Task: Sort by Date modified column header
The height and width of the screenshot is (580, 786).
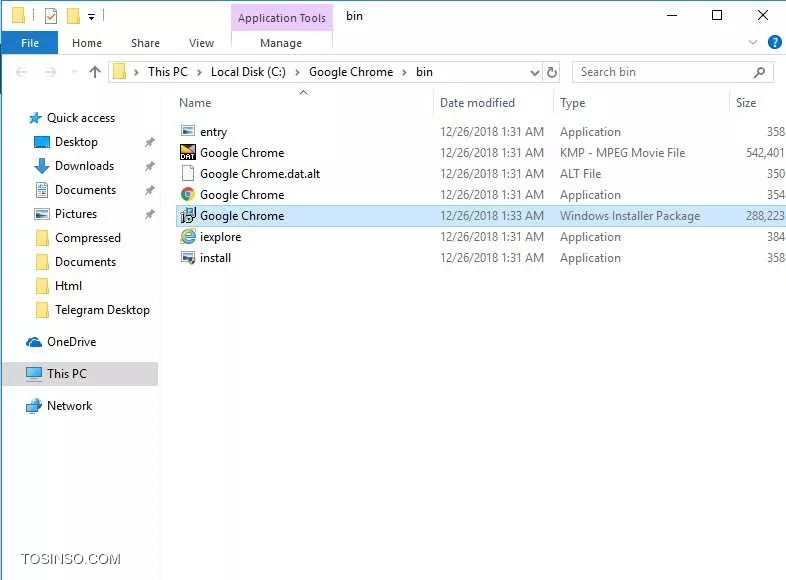Action: tap(494, 103)
